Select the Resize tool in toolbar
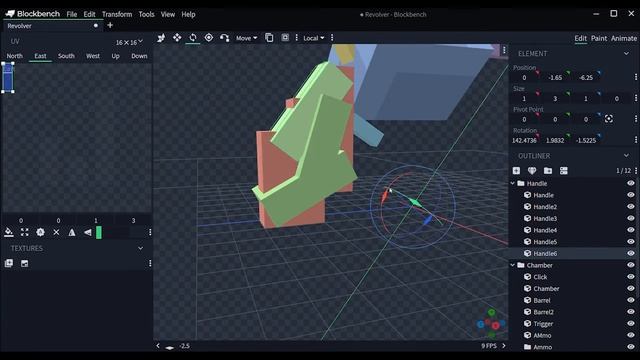The height and width of the screenshot is (360, 640). click(x=177, y=38)
